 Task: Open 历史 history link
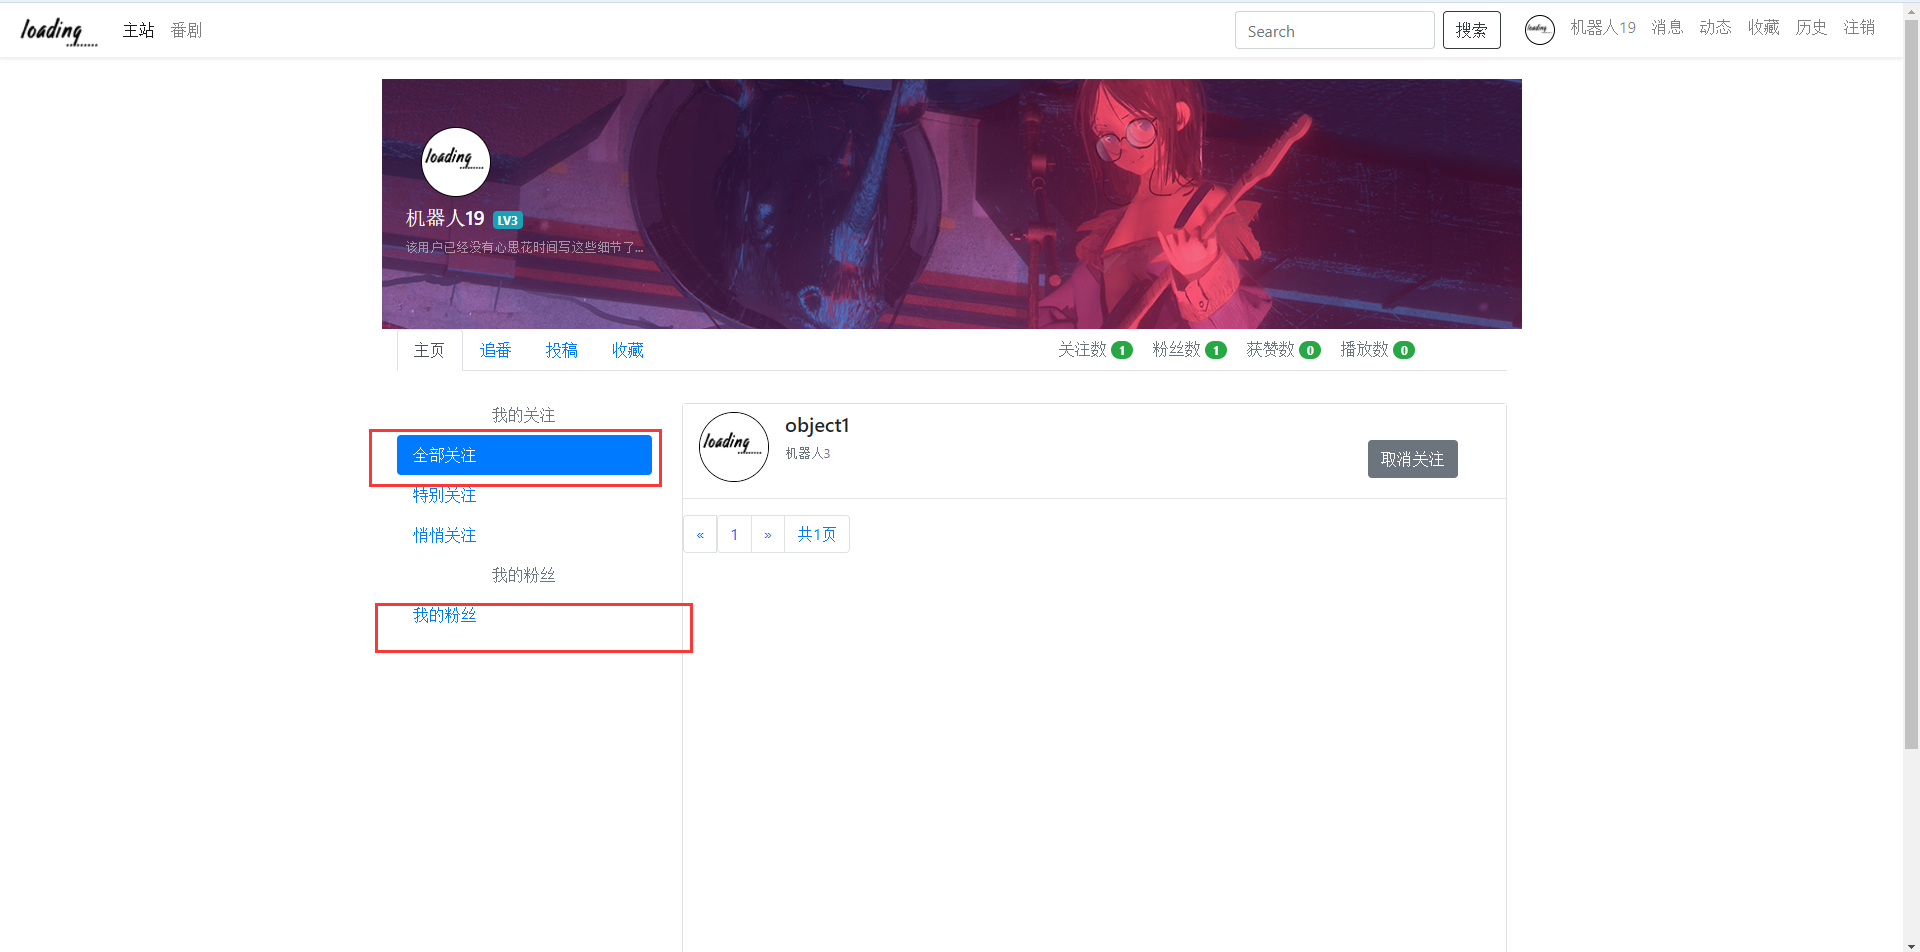tap(1811, 28)
